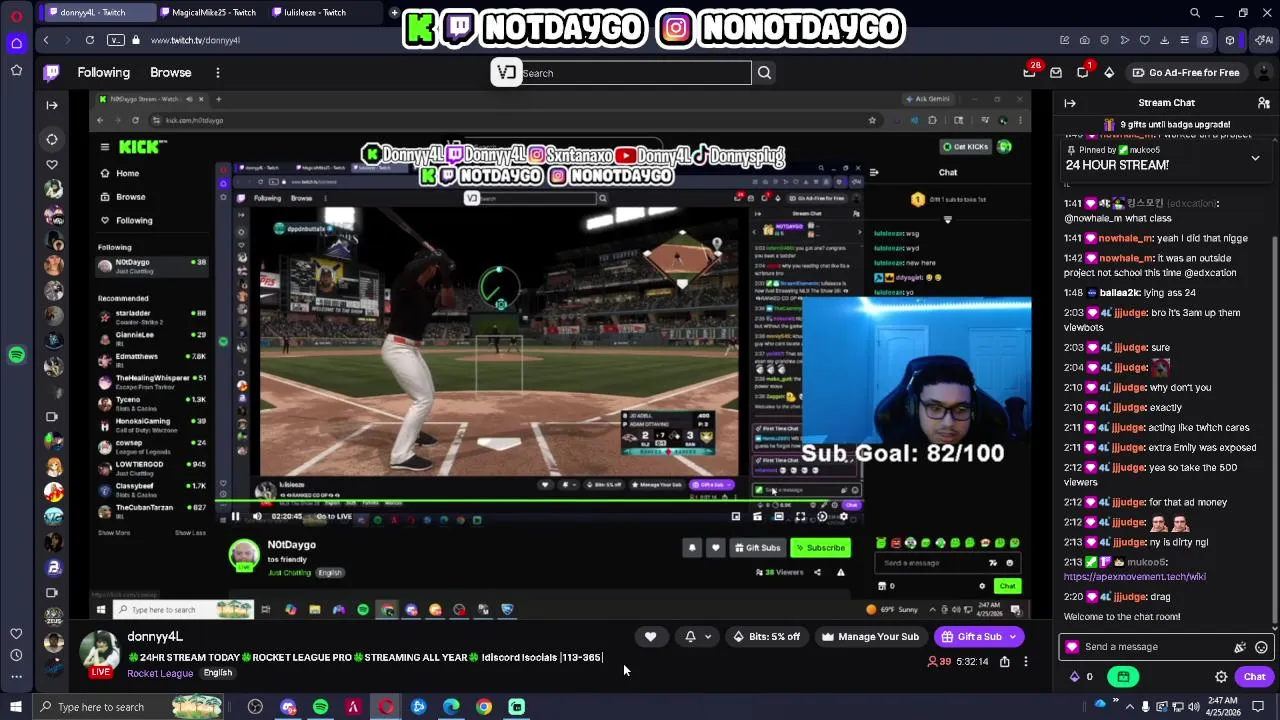This screenshot has height=720, width=1280.
Task: Open Google Chrome from the Windows taskbar
Action: (x=484, y=707)
